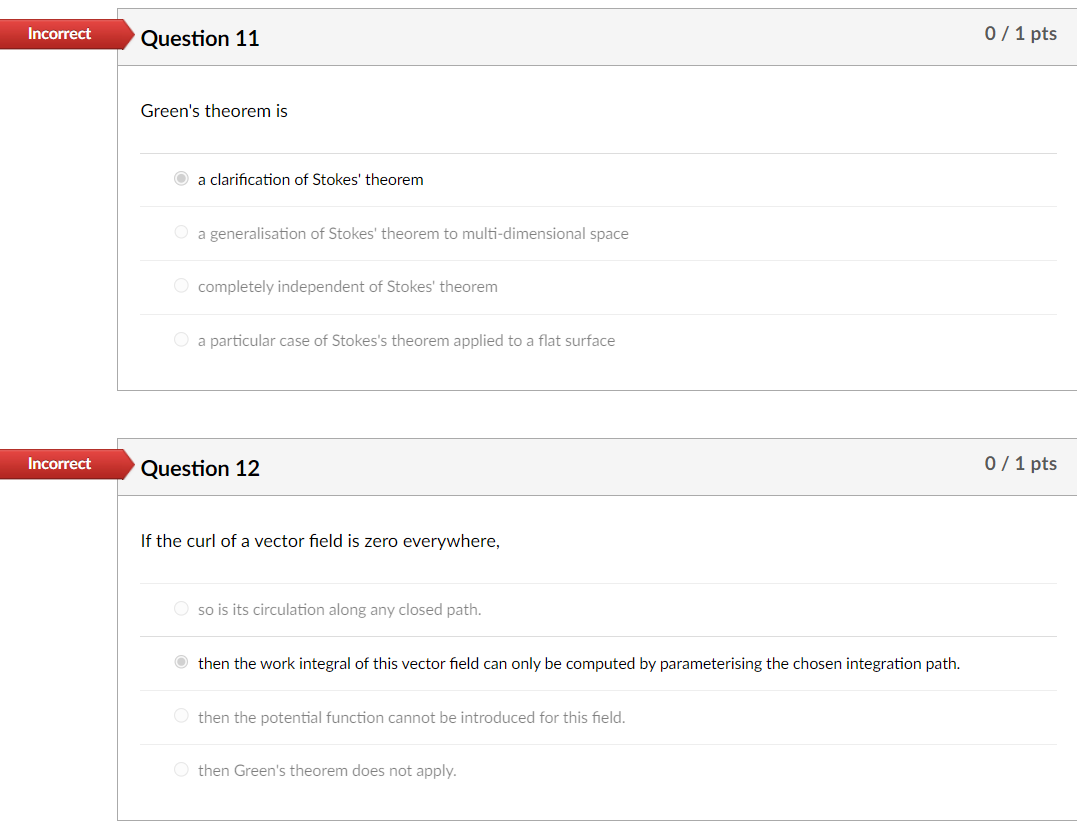Screen dimensions: 1077x822
Task: Choose the 'work integral' answer in Question 12
Action: [x=181, y=662]
